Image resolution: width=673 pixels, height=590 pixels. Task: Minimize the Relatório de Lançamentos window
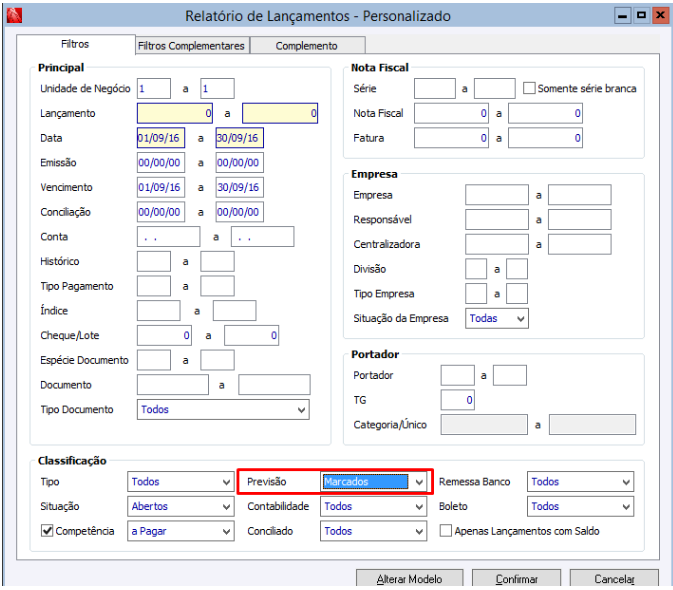[622, 16]
